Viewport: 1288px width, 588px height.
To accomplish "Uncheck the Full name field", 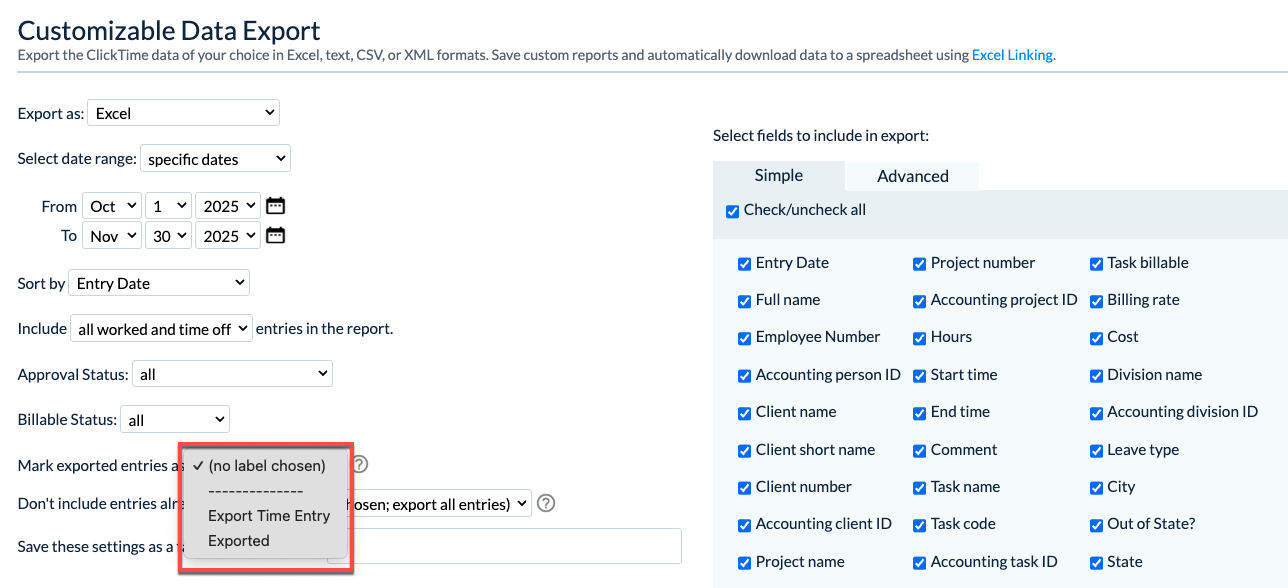I will coord(745,301).
